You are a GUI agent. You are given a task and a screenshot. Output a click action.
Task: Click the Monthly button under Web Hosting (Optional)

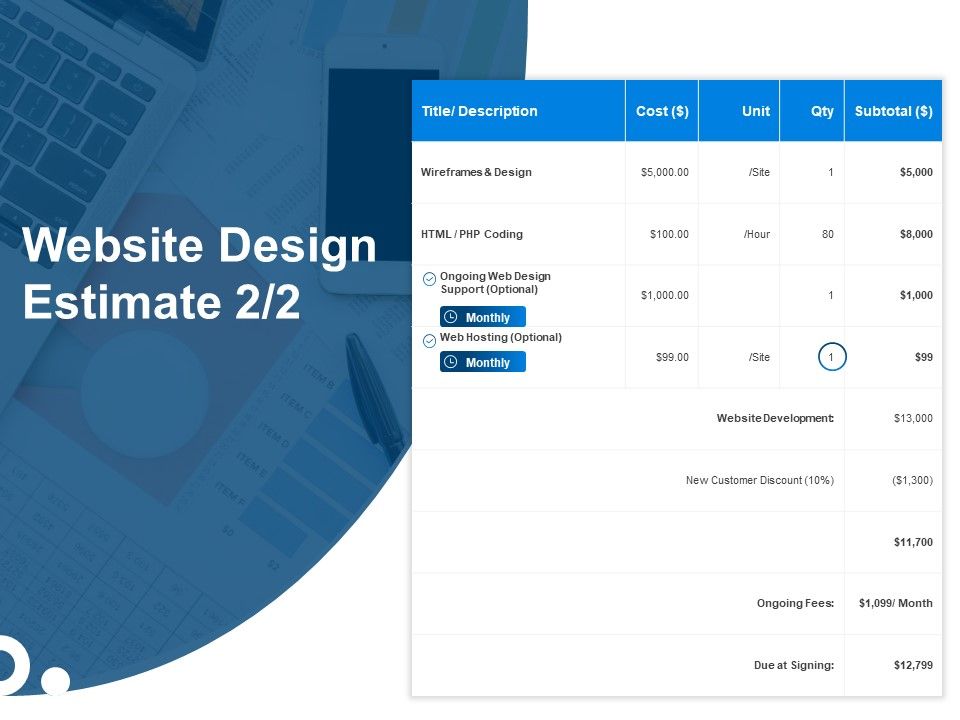(x=482, y=362)
